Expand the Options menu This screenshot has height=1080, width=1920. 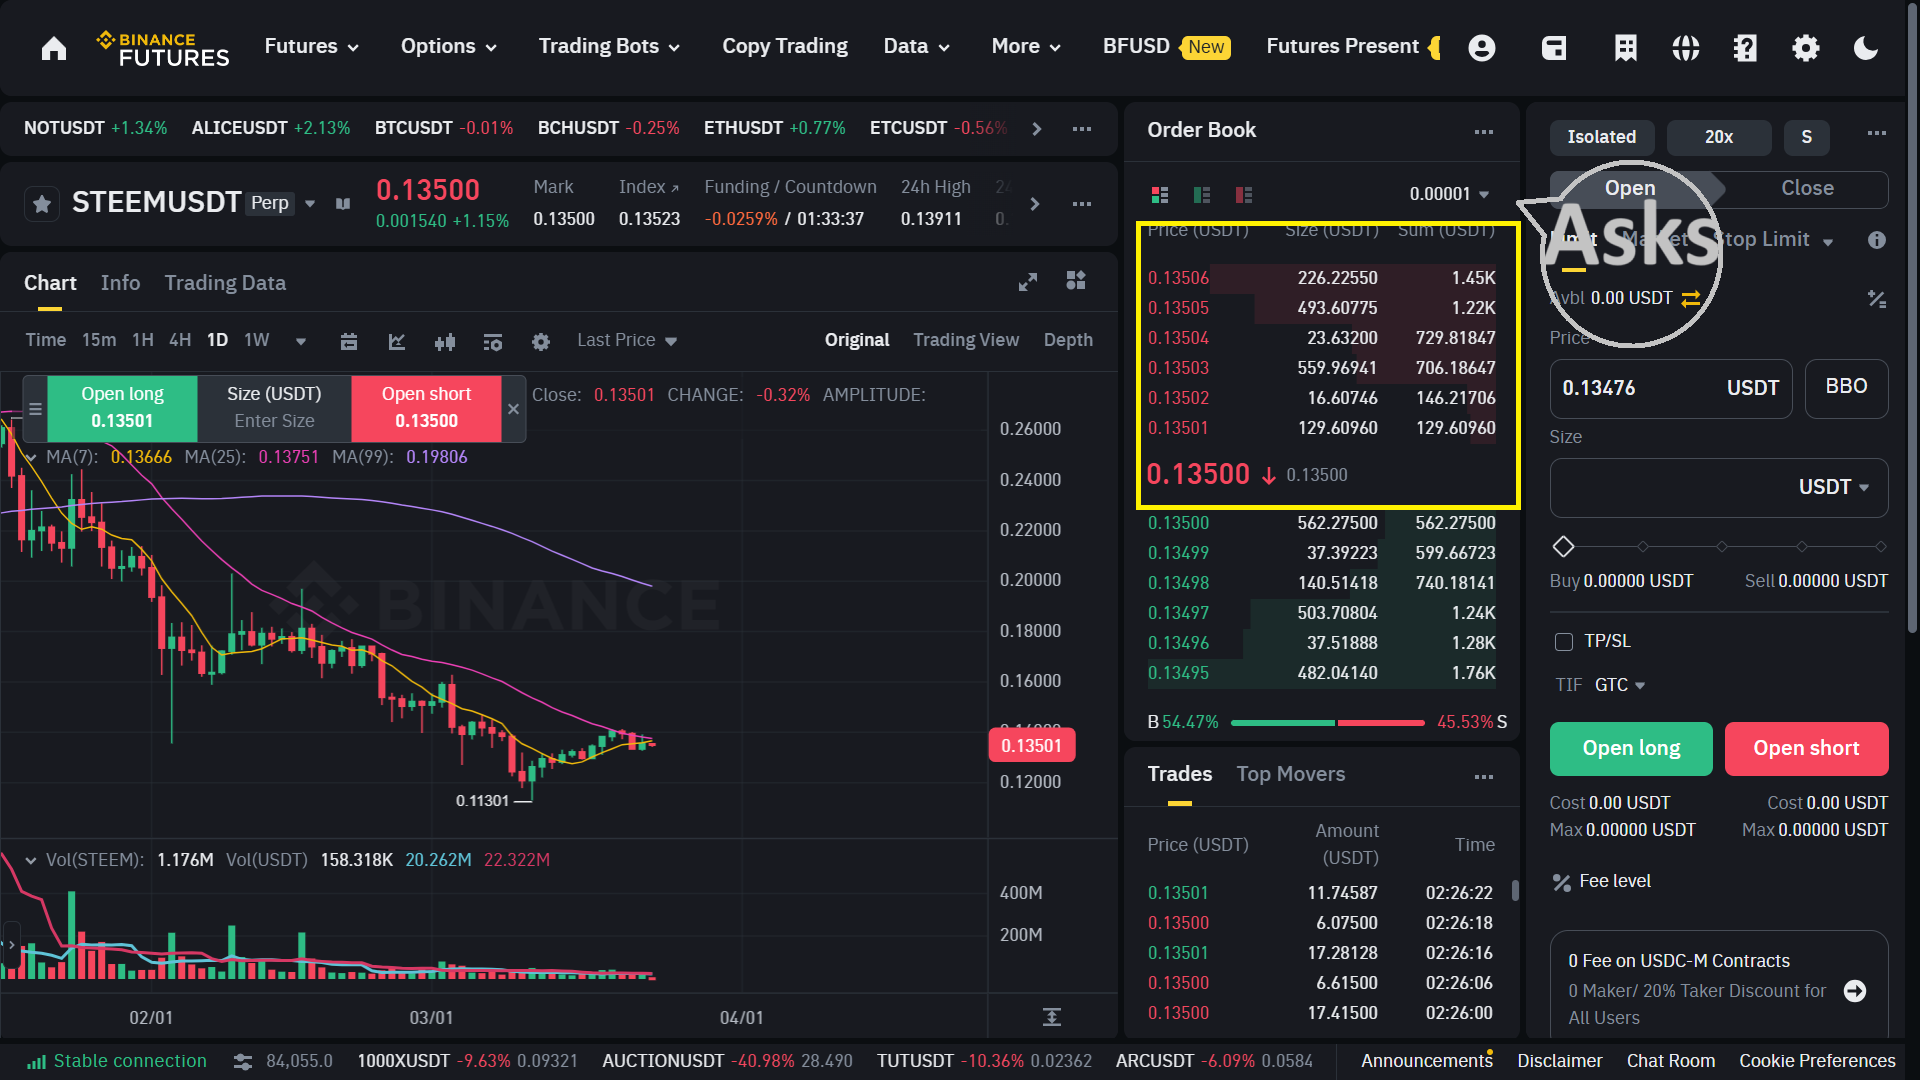coord(449,46)
